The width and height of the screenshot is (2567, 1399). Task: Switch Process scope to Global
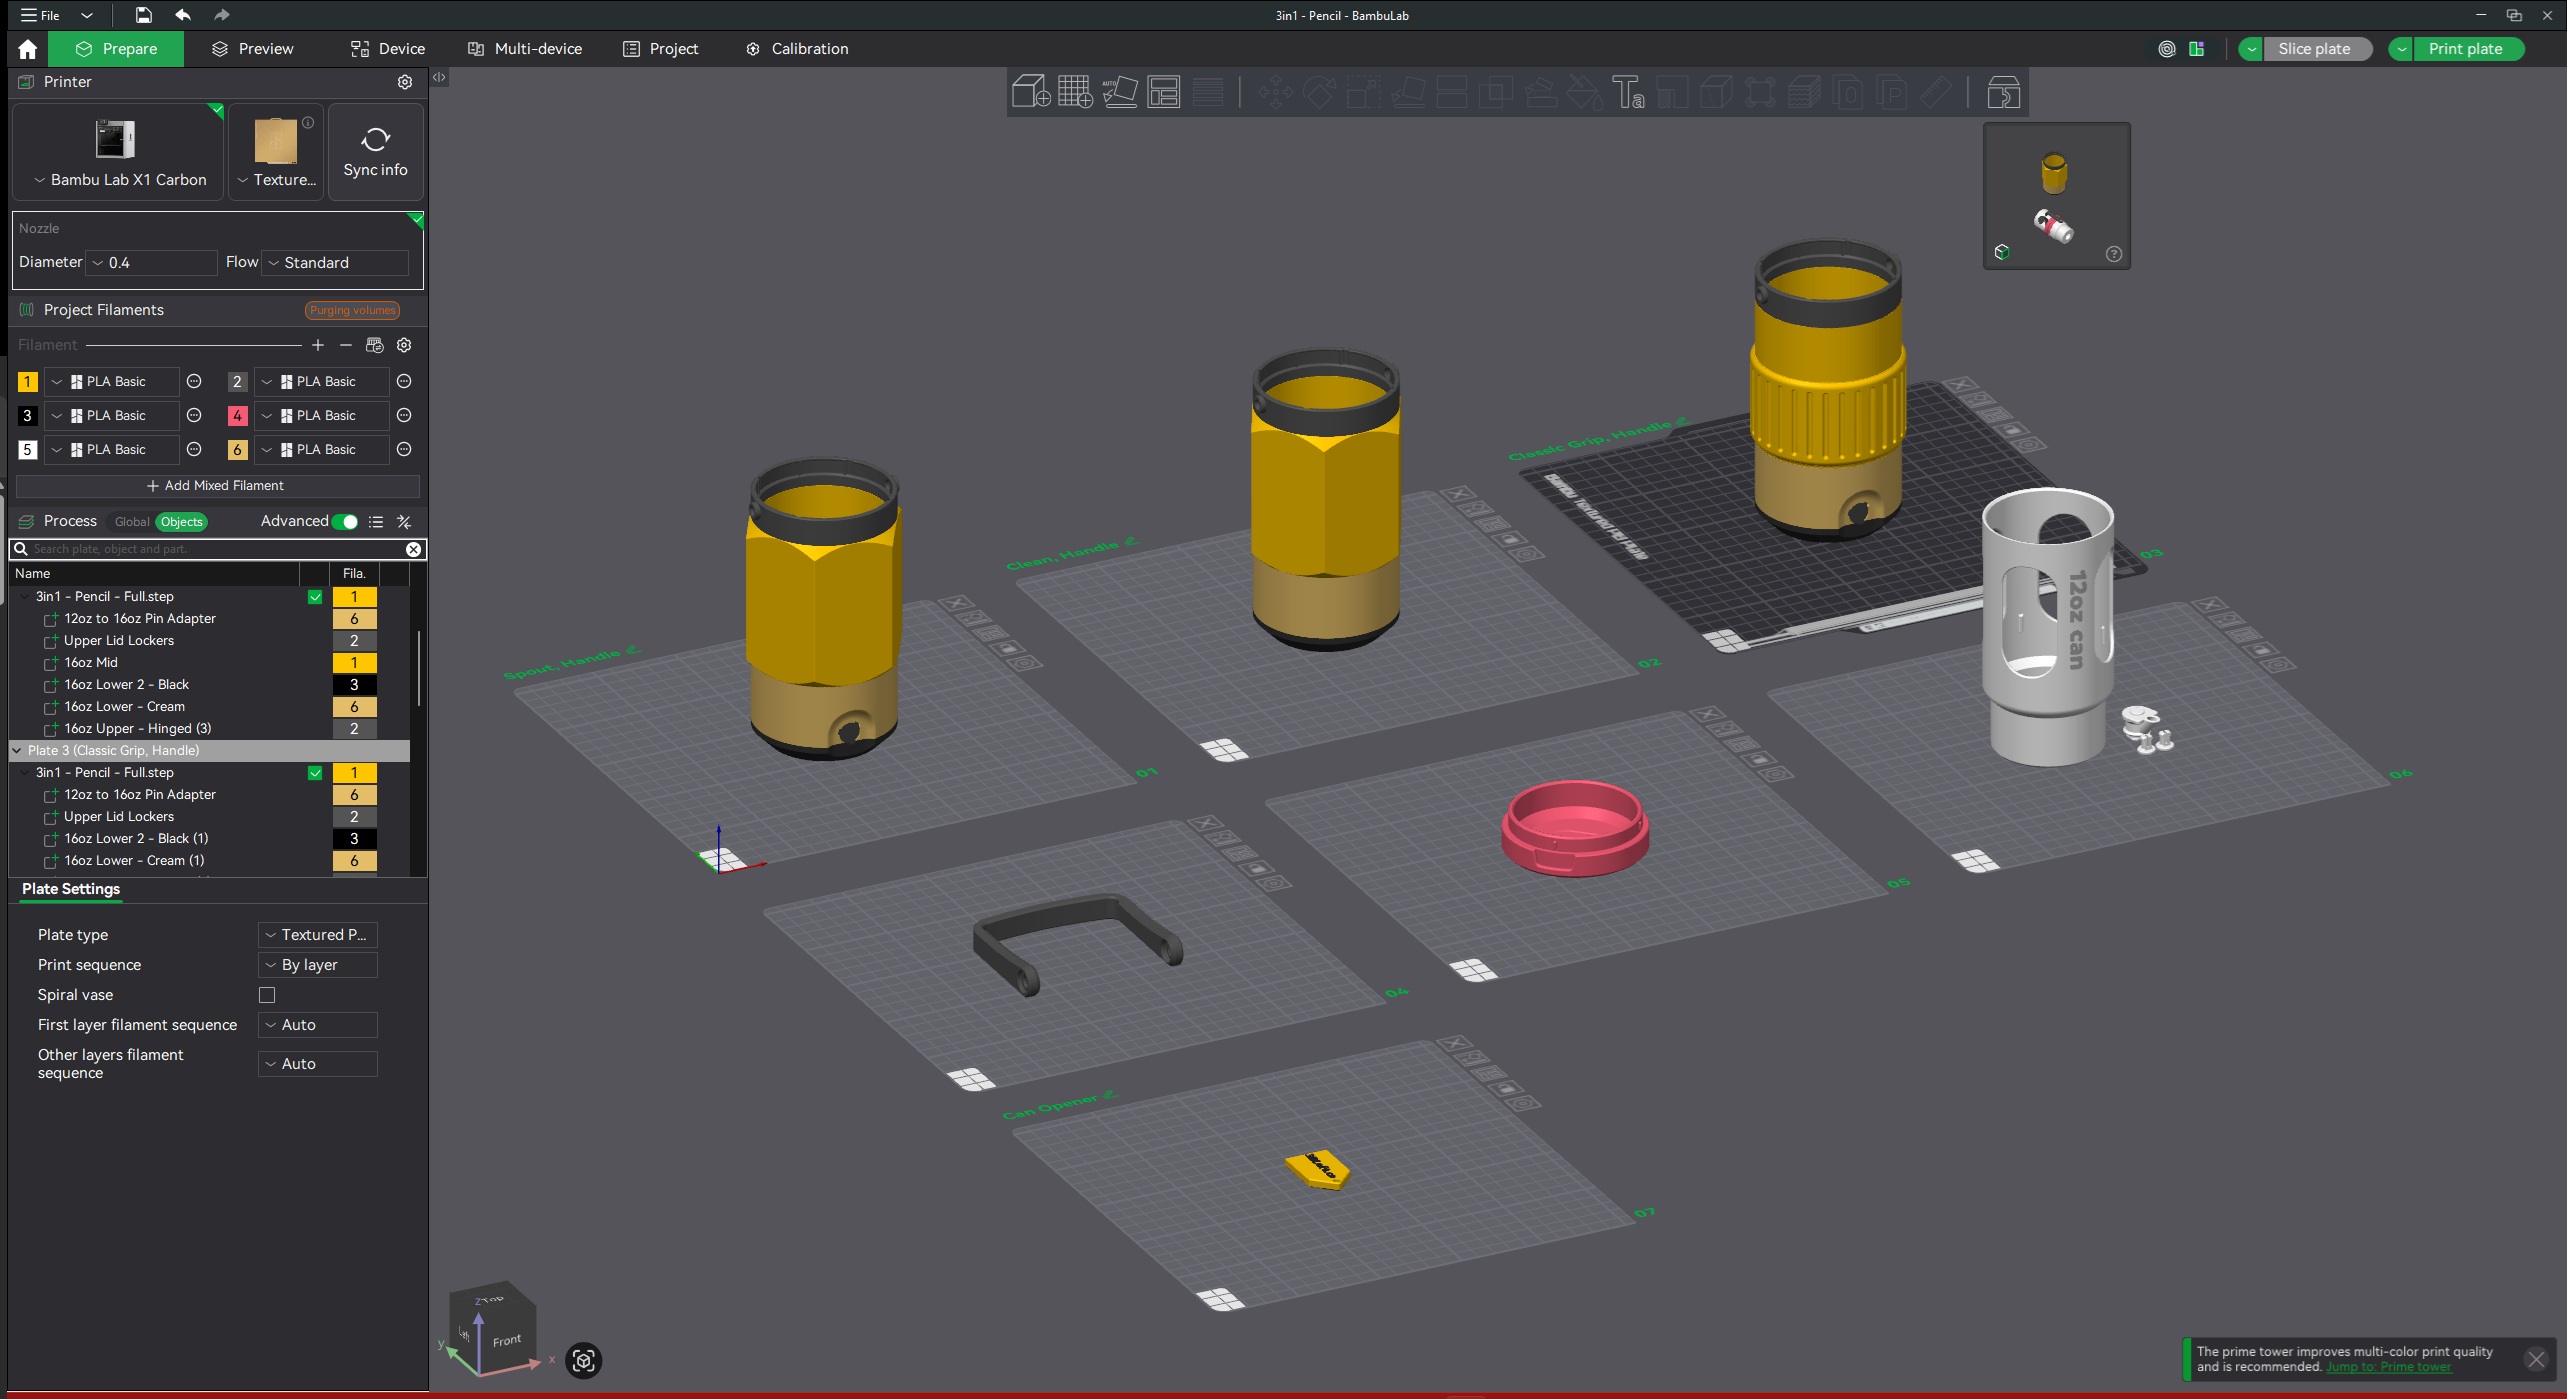coord(132,522)
